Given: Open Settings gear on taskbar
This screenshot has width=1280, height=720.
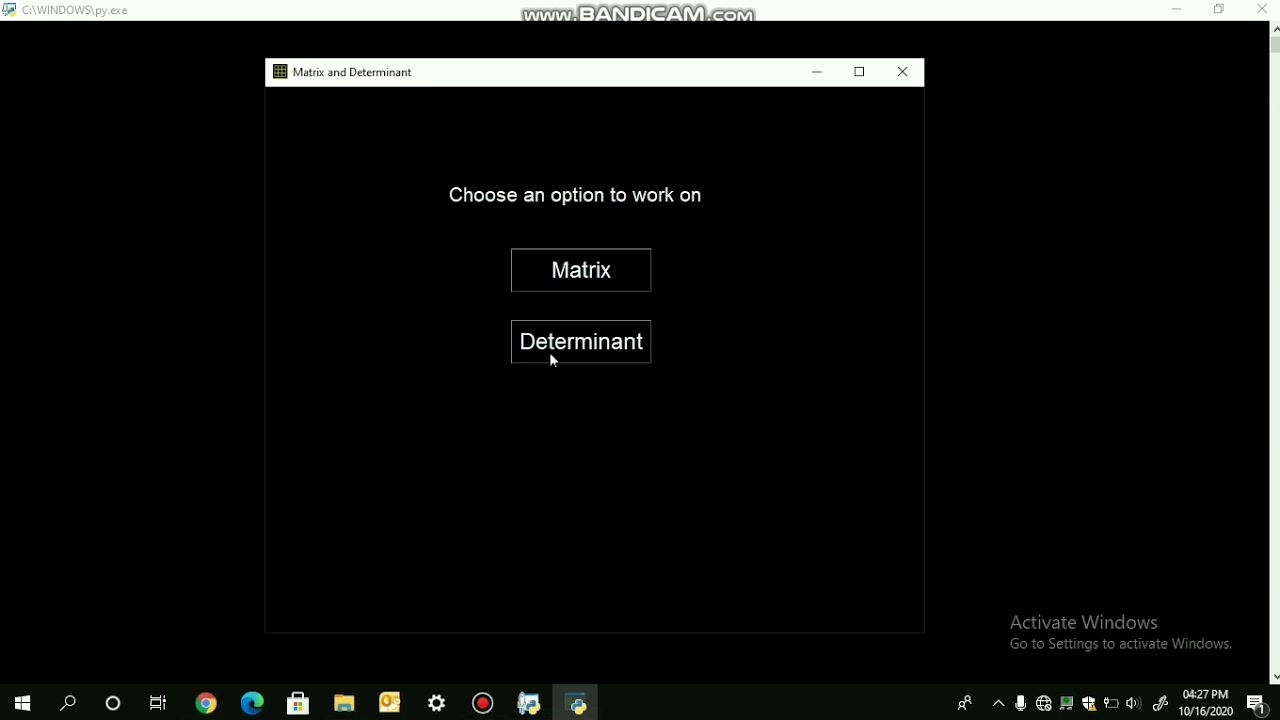Looking at the screenshot, I should 437,703.
